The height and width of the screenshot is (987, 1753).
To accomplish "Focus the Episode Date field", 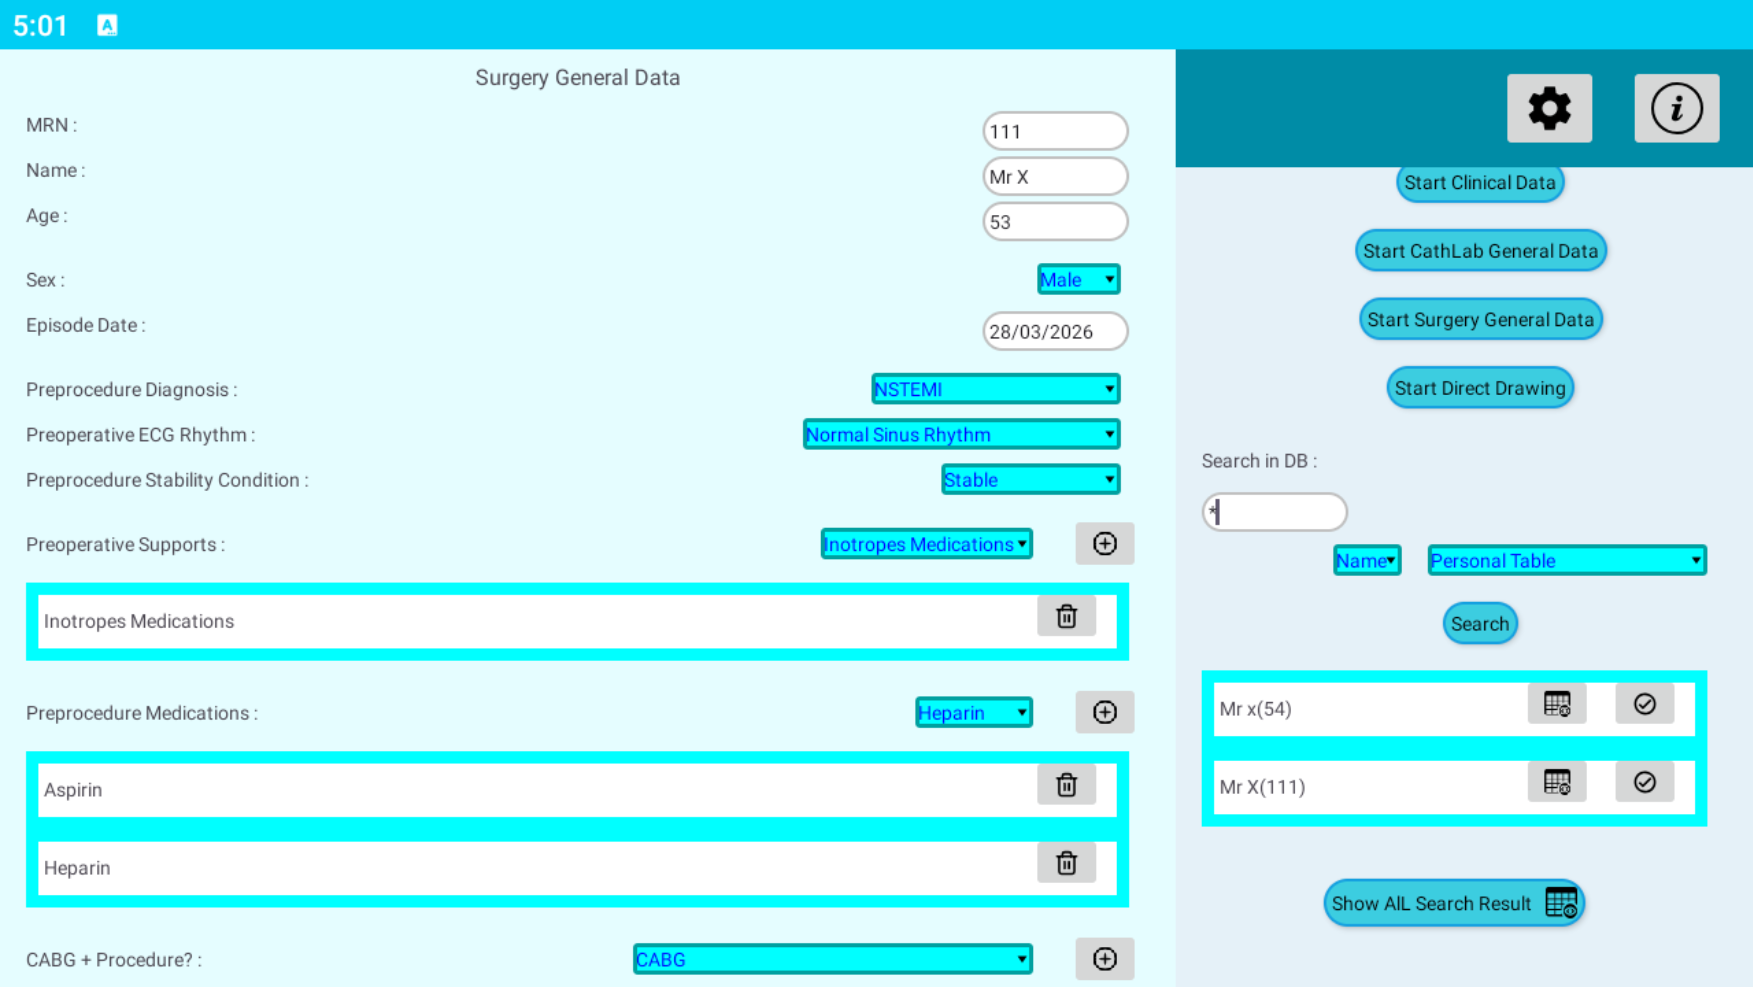I will [1055, 332].
